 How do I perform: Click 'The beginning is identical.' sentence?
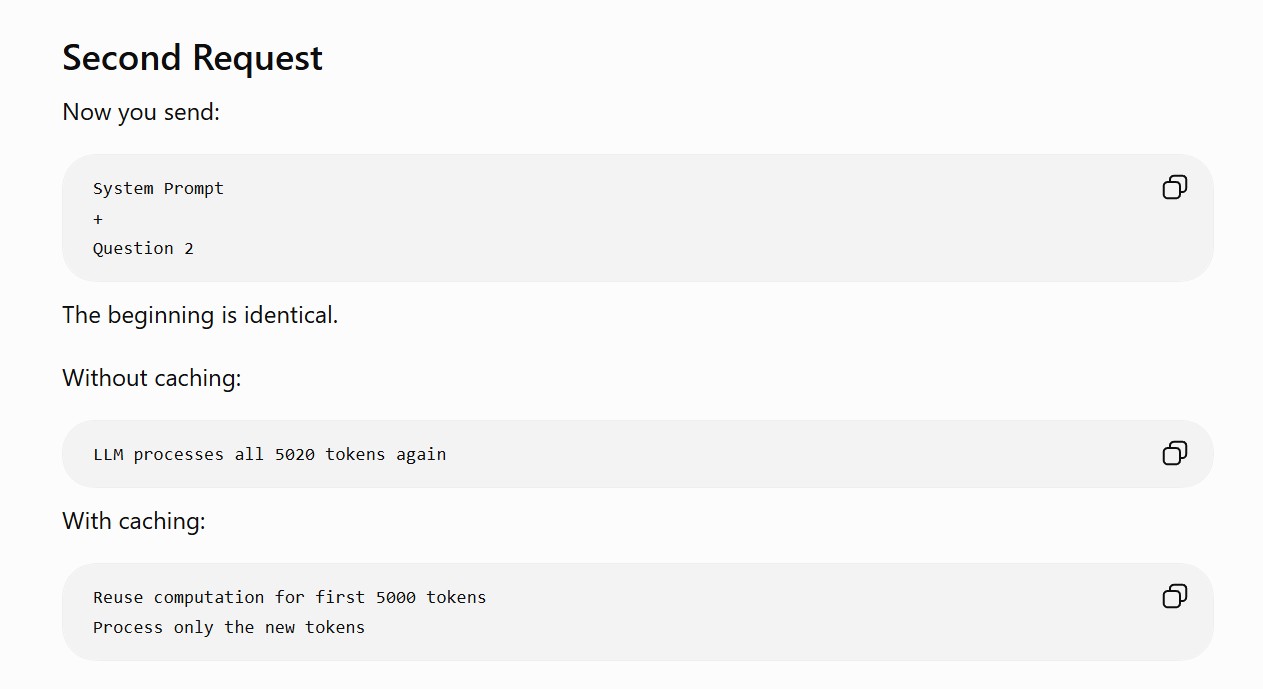click(x=200, y=315)
